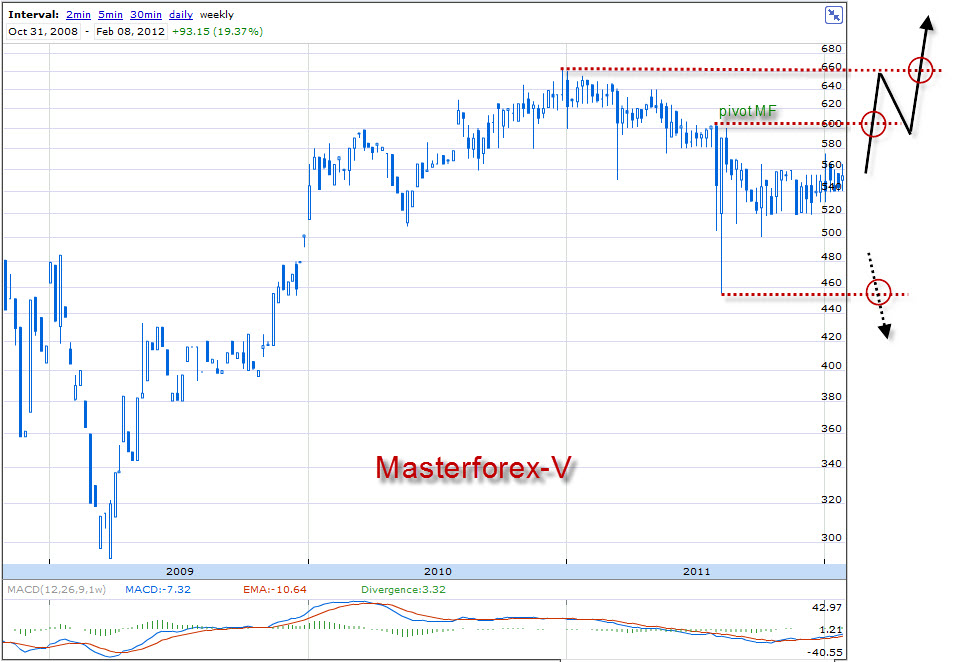Choose the 30min interval
This screenshot has height=662, width=966.
click(146, 14)
